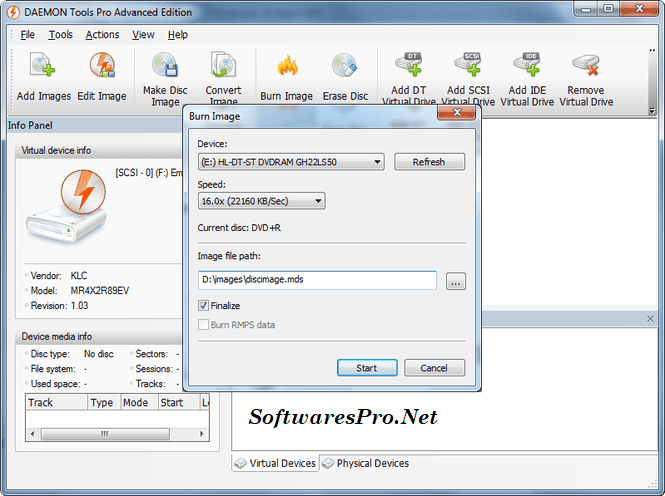
Task: Click the Burn Image flame icon
Action: [x=287, y=65]
